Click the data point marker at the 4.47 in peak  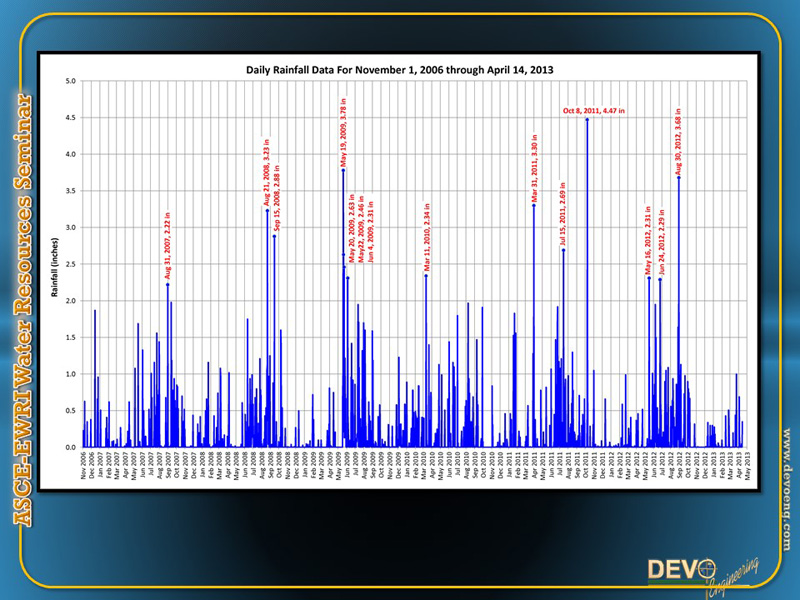pyautogui.click(x=587, y=120)
